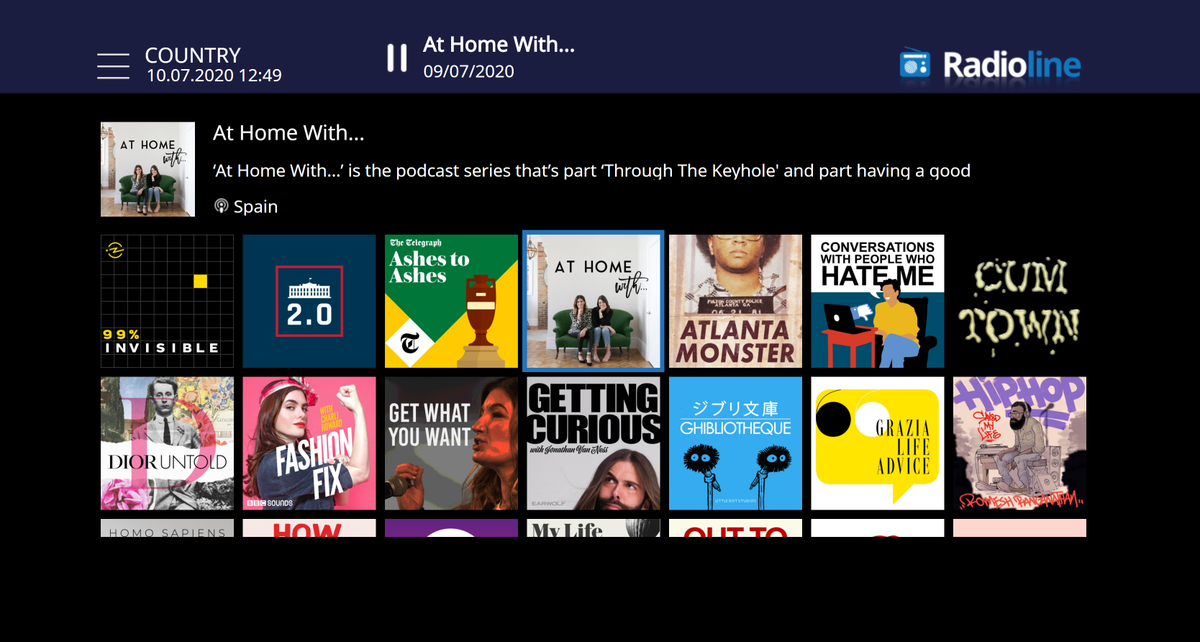The height and width of the screenshot is (642, 1200).
Task: Open the Dior Untold podcast
Action: 167,443
